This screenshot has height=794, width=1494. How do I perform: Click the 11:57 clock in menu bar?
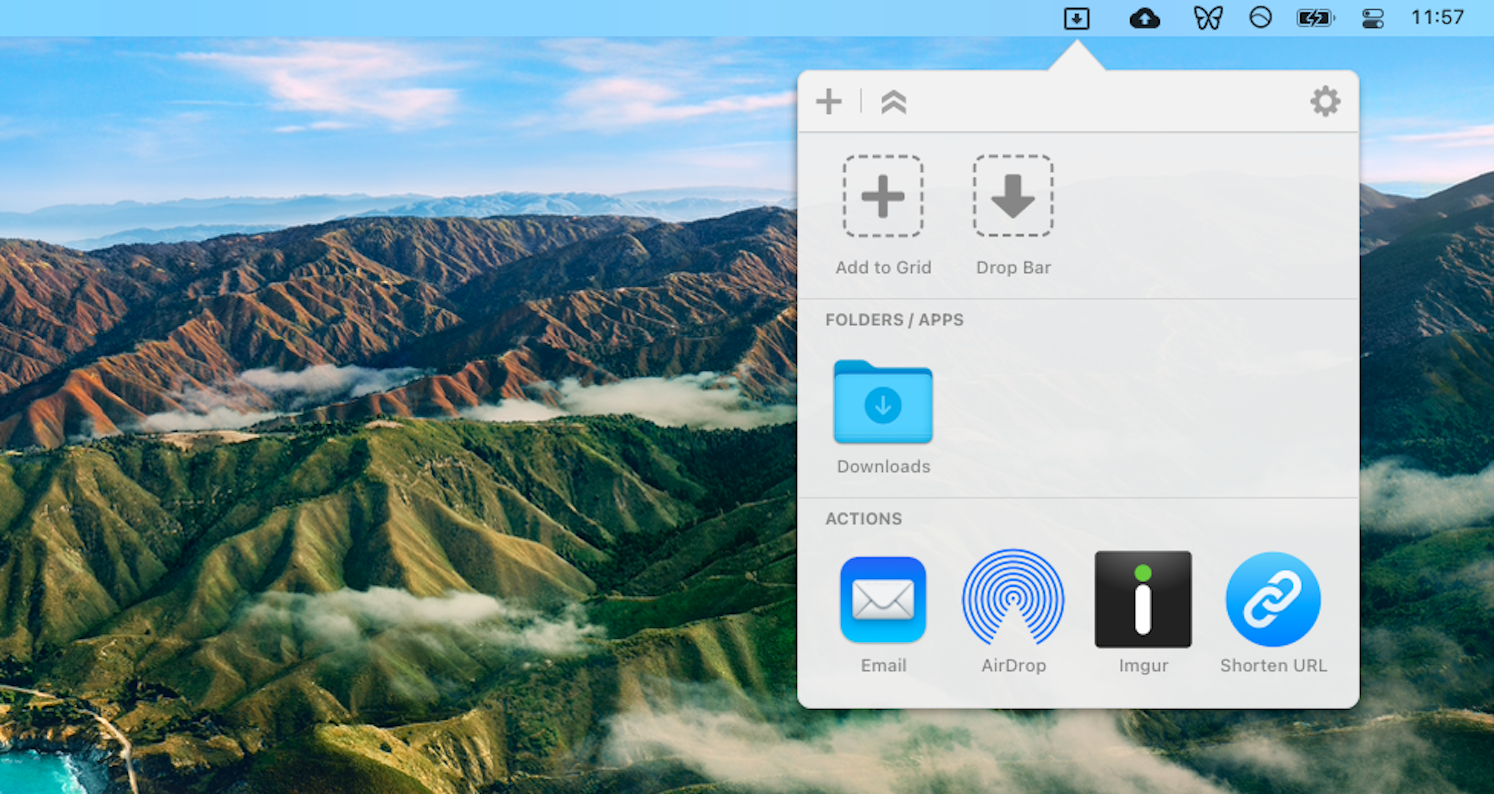click(1437, 18)
